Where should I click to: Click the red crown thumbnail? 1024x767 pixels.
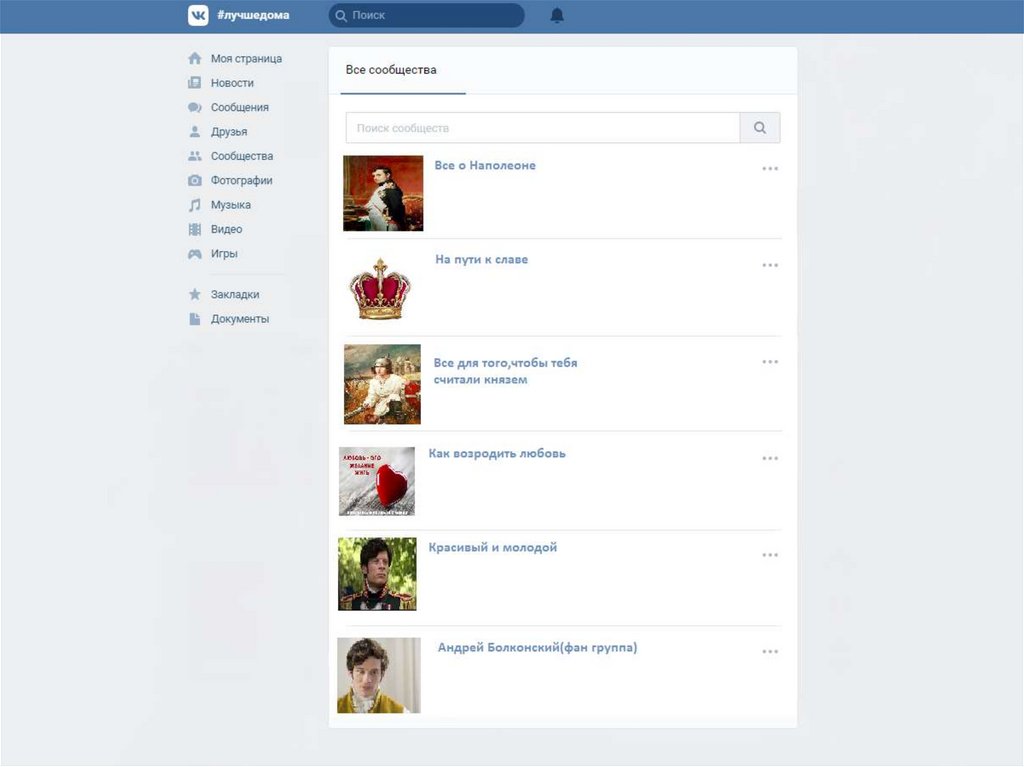point(380,288)
